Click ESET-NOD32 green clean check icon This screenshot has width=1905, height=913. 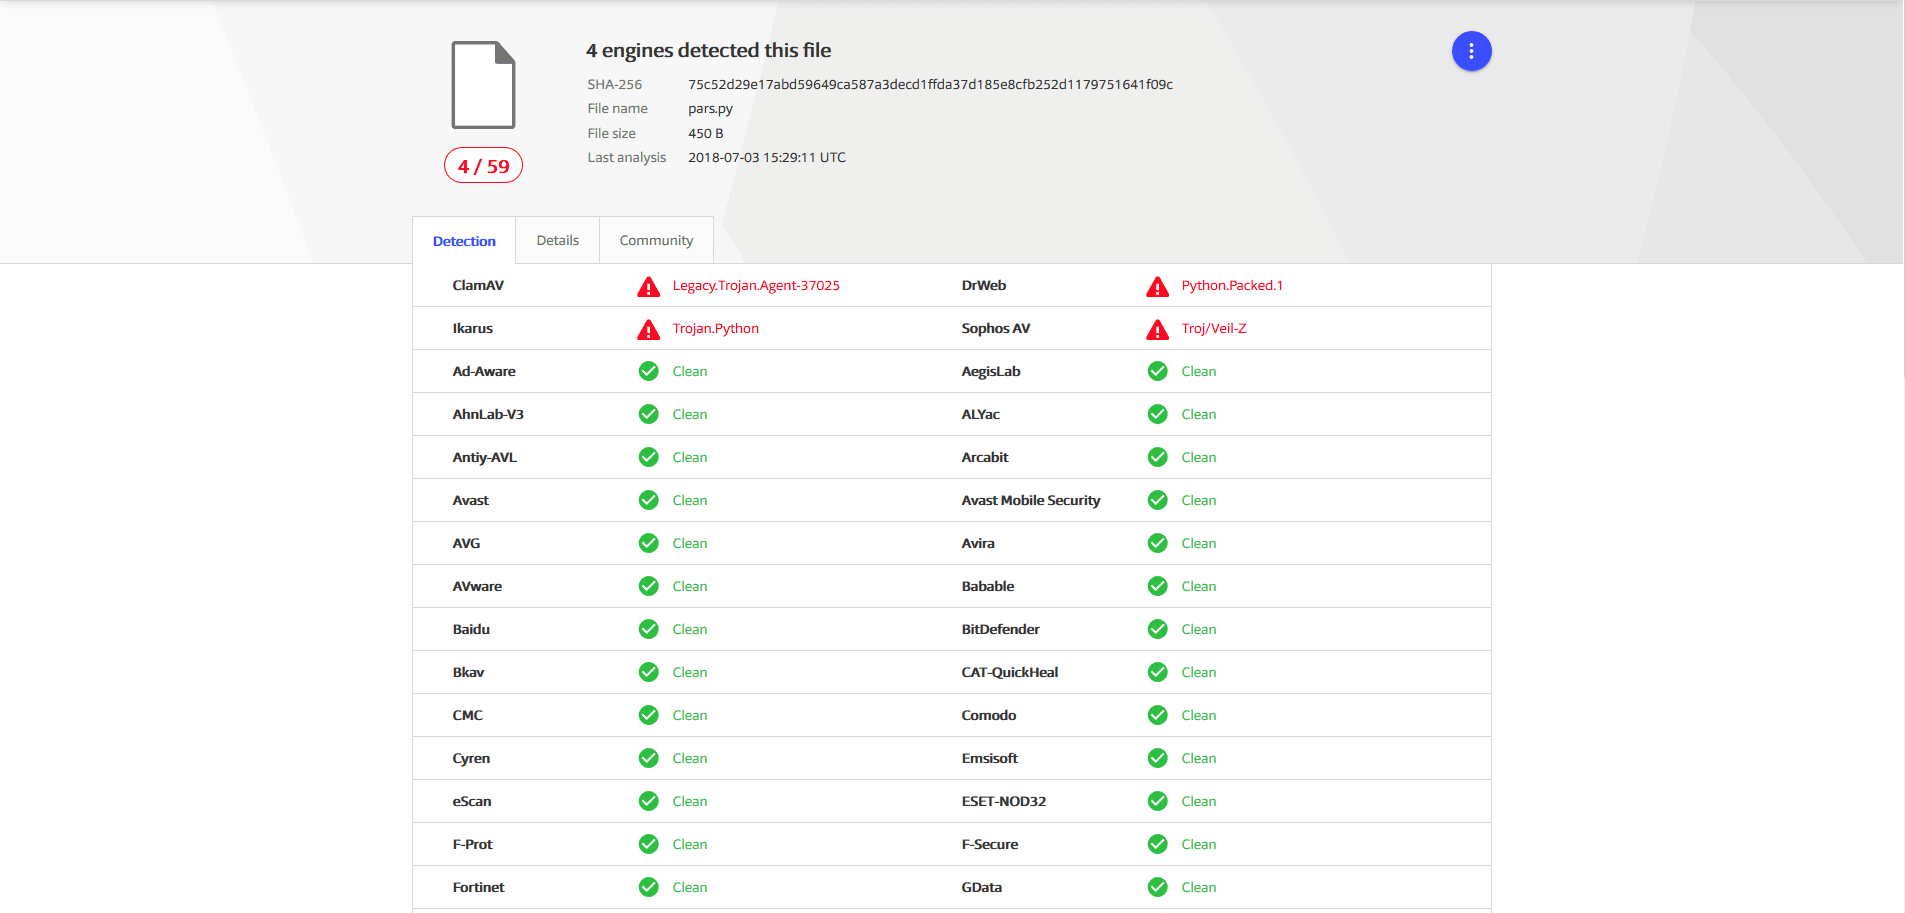coord(1158,801)
